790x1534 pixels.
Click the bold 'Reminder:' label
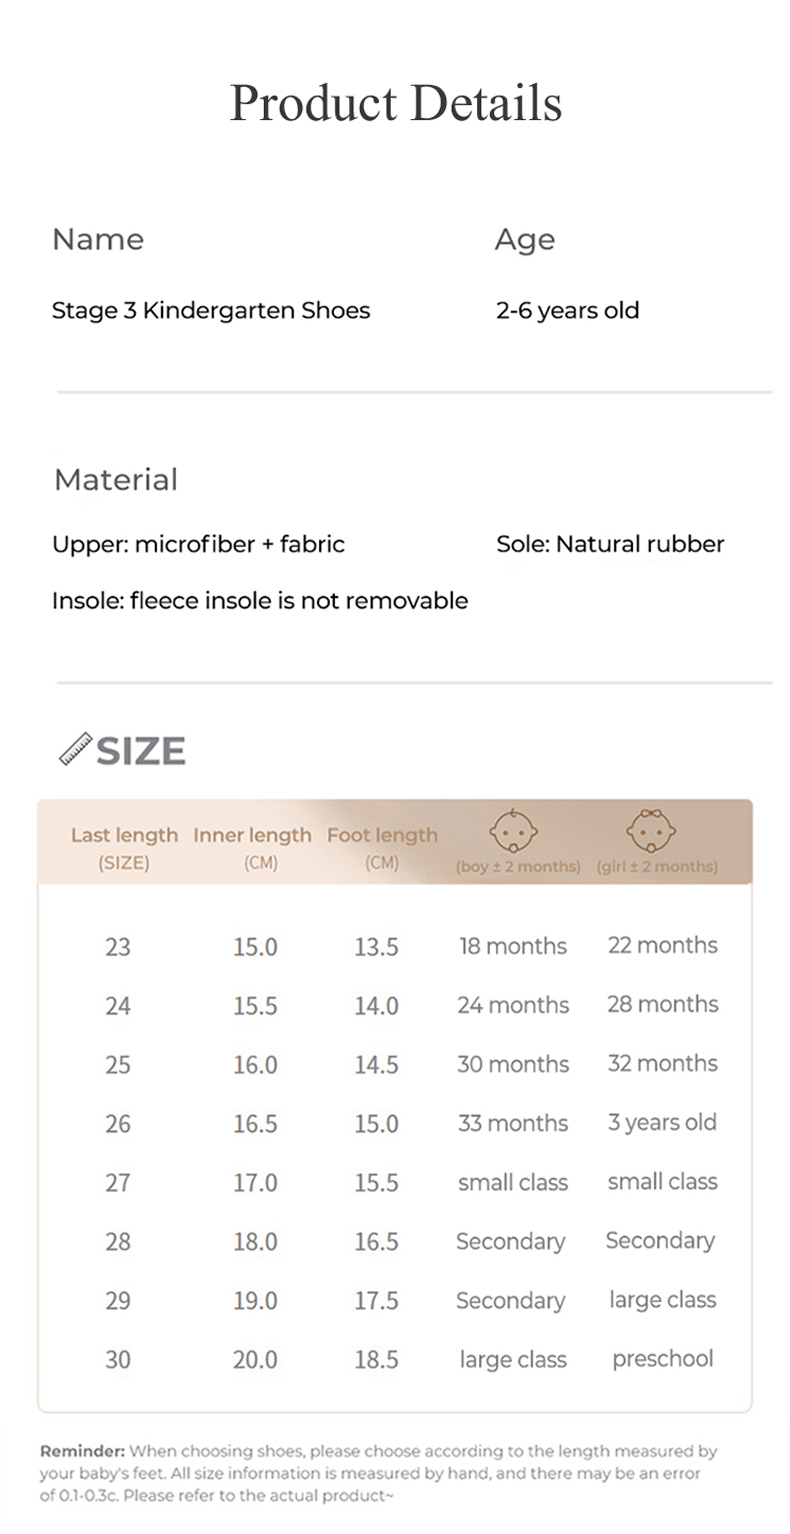(x=82, y=1451)
